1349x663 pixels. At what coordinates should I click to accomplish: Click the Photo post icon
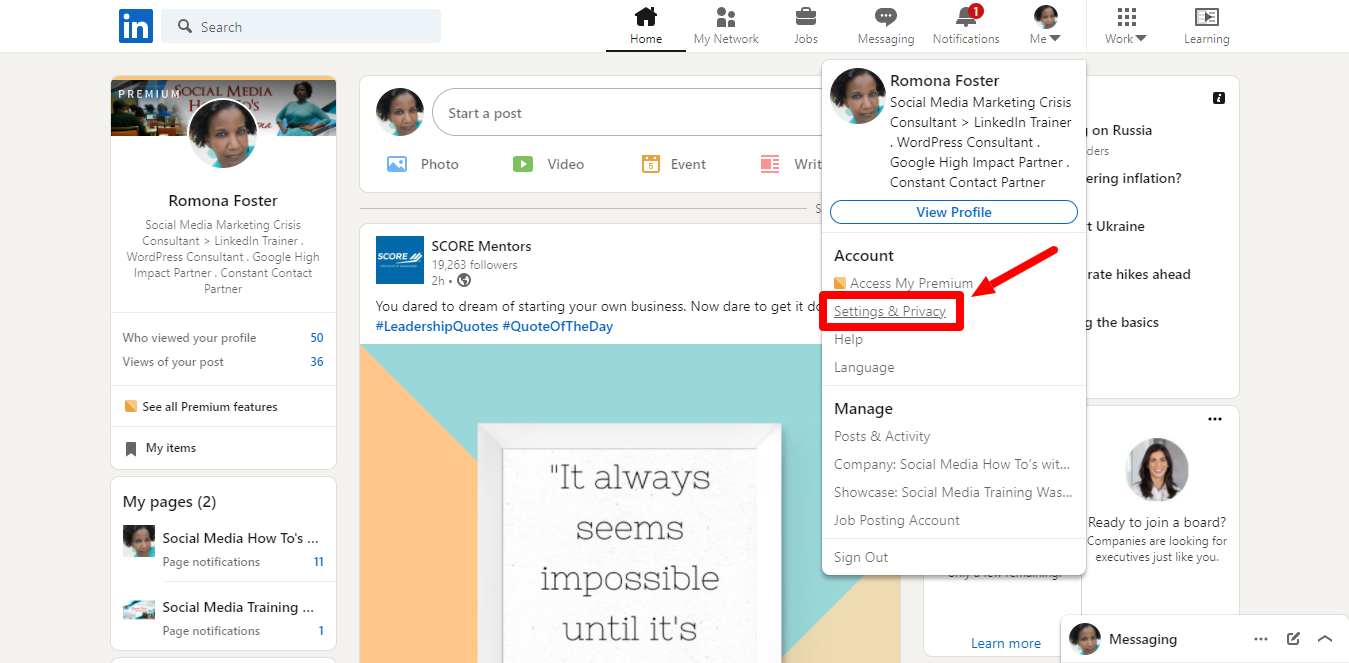coord(397,164)
